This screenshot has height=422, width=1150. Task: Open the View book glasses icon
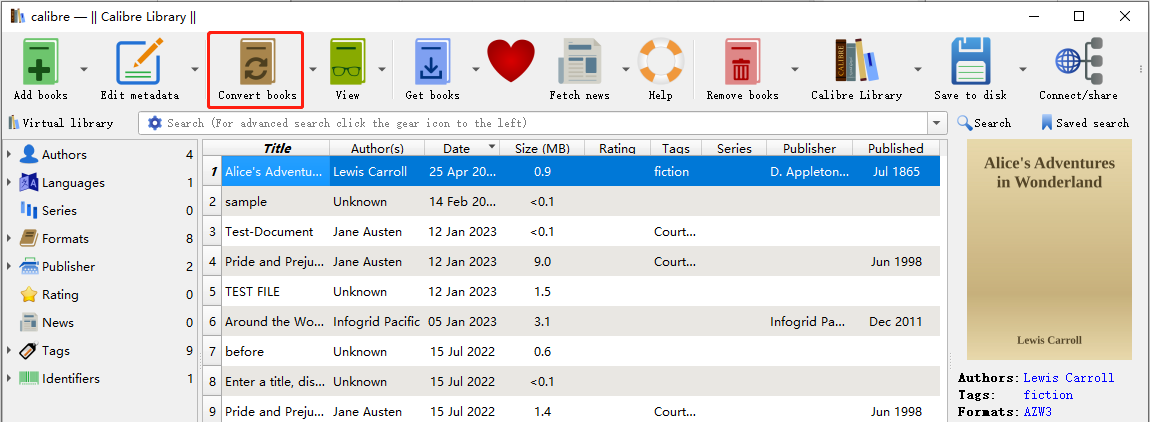pos(348,62)
